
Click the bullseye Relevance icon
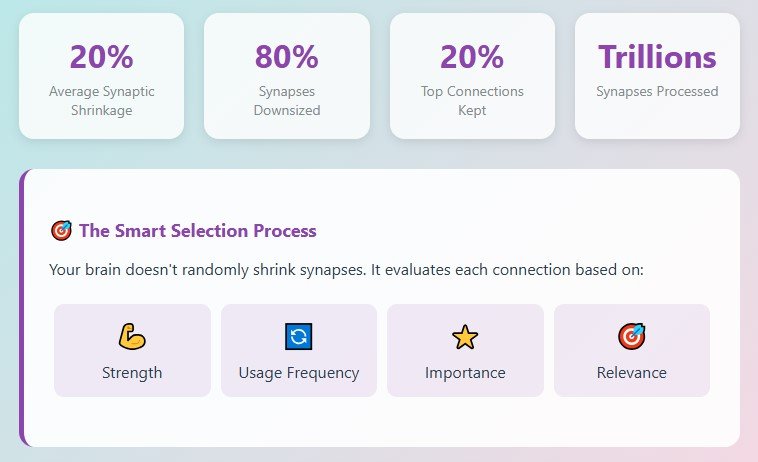coord(631,336)
